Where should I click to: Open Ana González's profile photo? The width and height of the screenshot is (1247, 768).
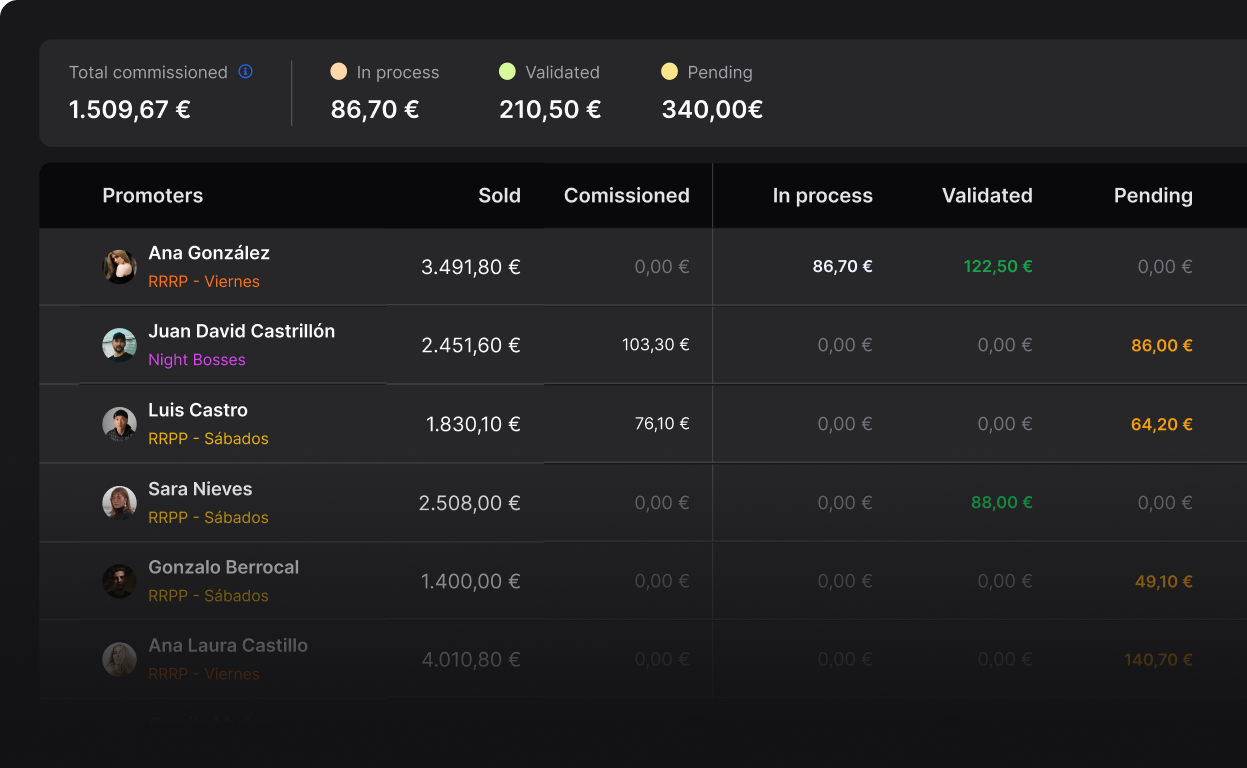[119, 266]
